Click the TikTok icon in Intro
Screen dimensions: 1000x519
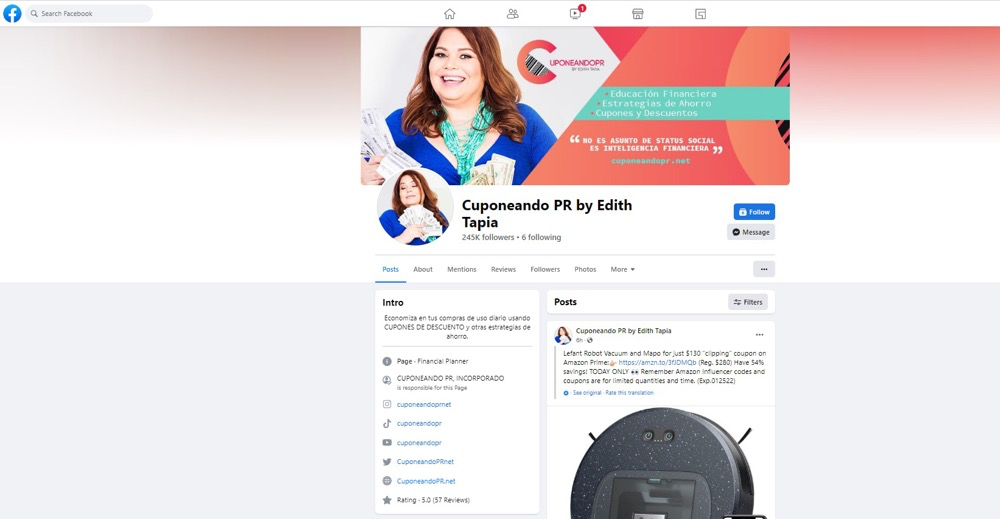(x=387, y=423)
